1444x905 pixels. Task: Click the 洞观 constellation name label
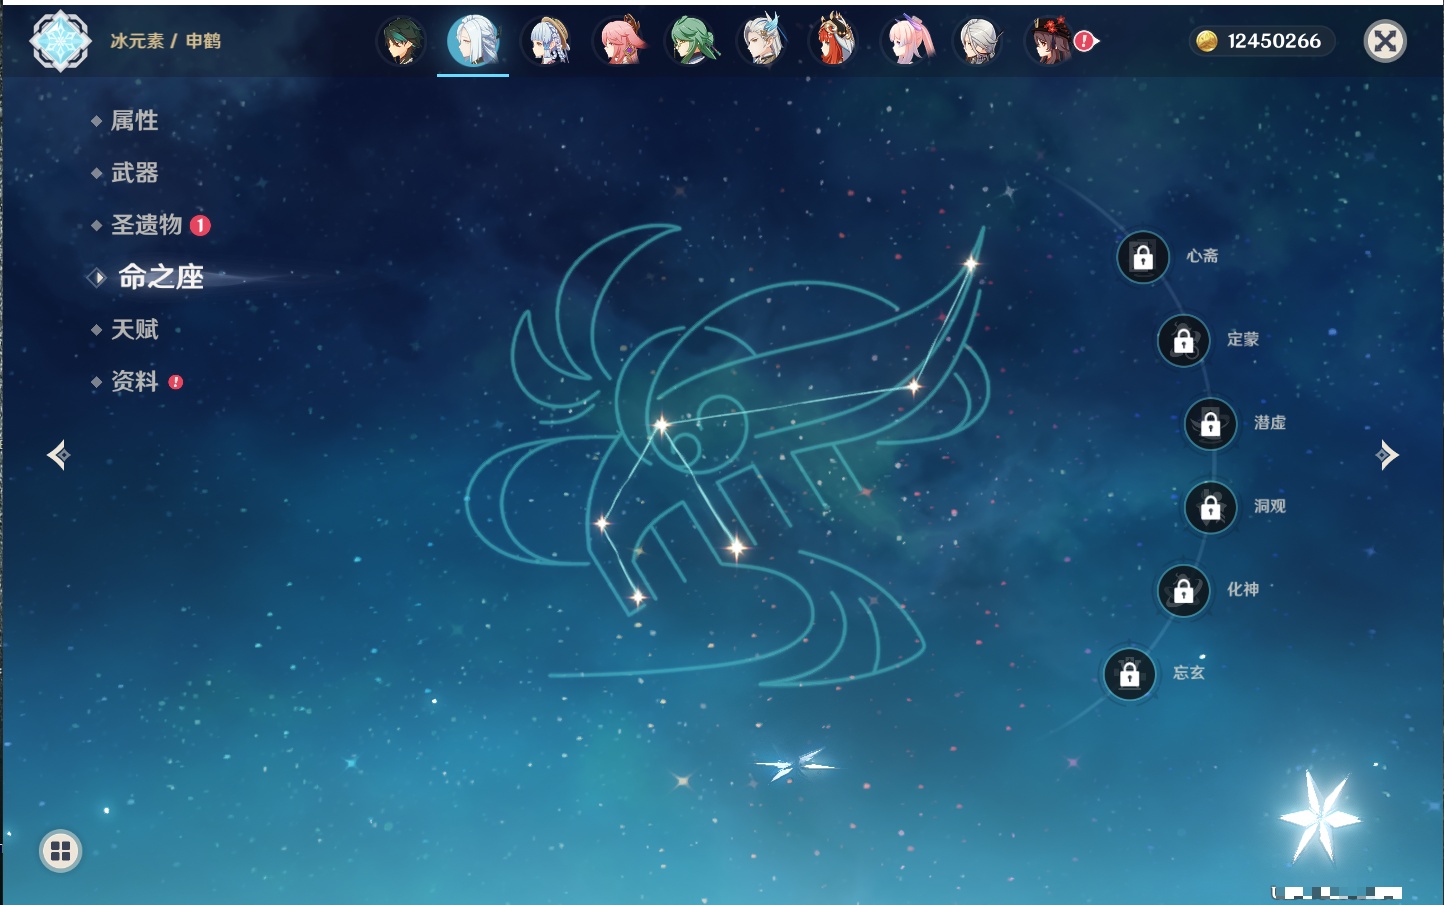pos(1269,506)
